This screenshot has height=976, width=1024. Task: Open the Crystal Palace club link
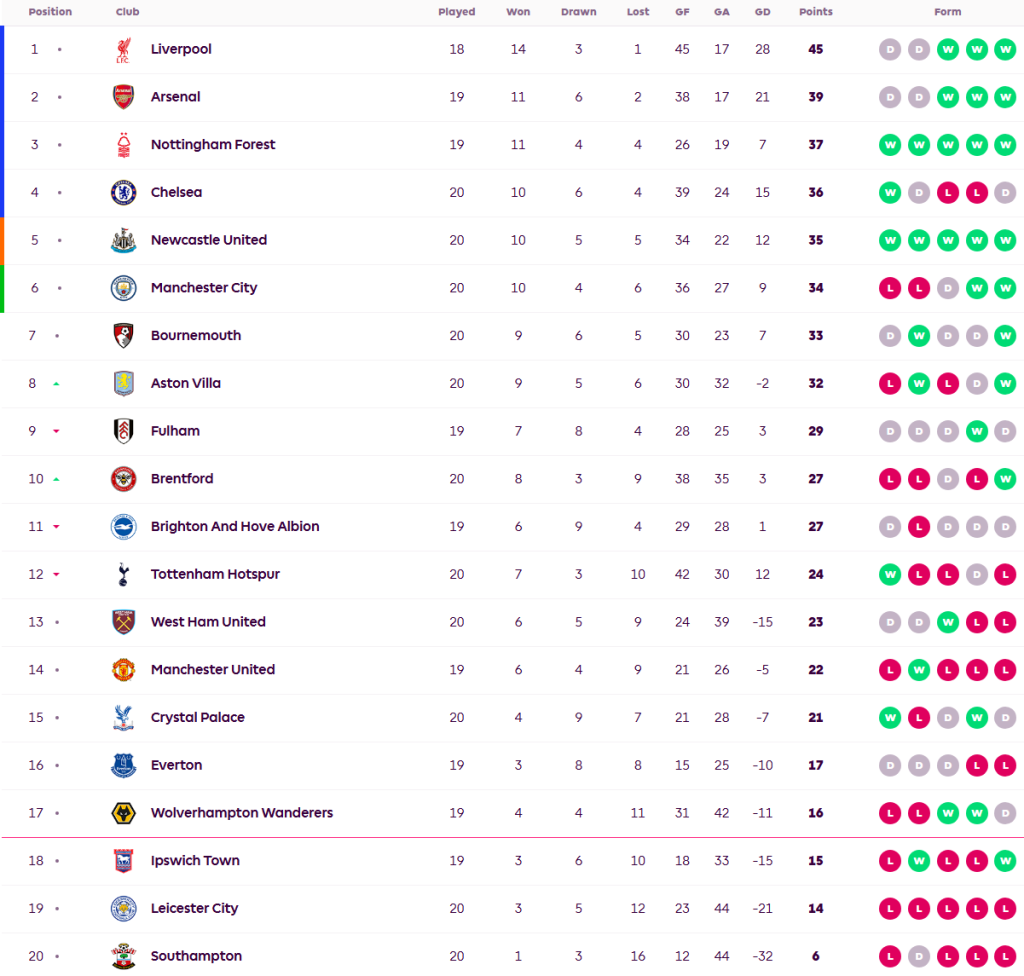point(197,717)
